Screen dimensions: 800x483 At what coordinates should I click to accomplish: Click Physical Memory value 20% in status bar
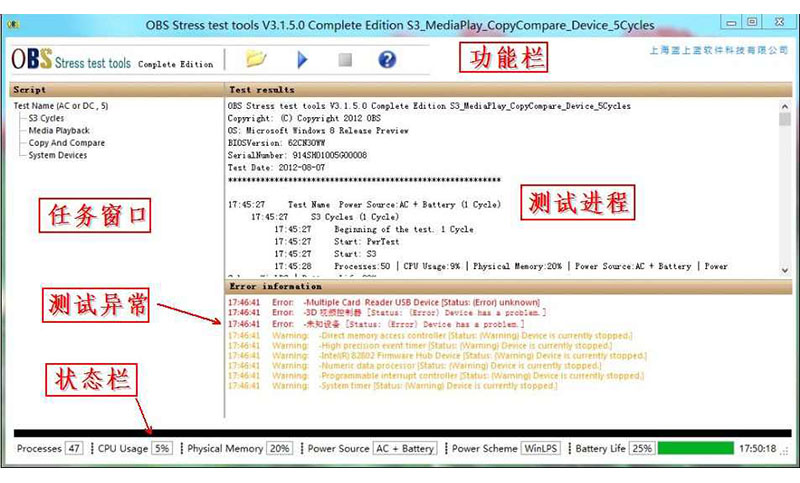(280, 448)
